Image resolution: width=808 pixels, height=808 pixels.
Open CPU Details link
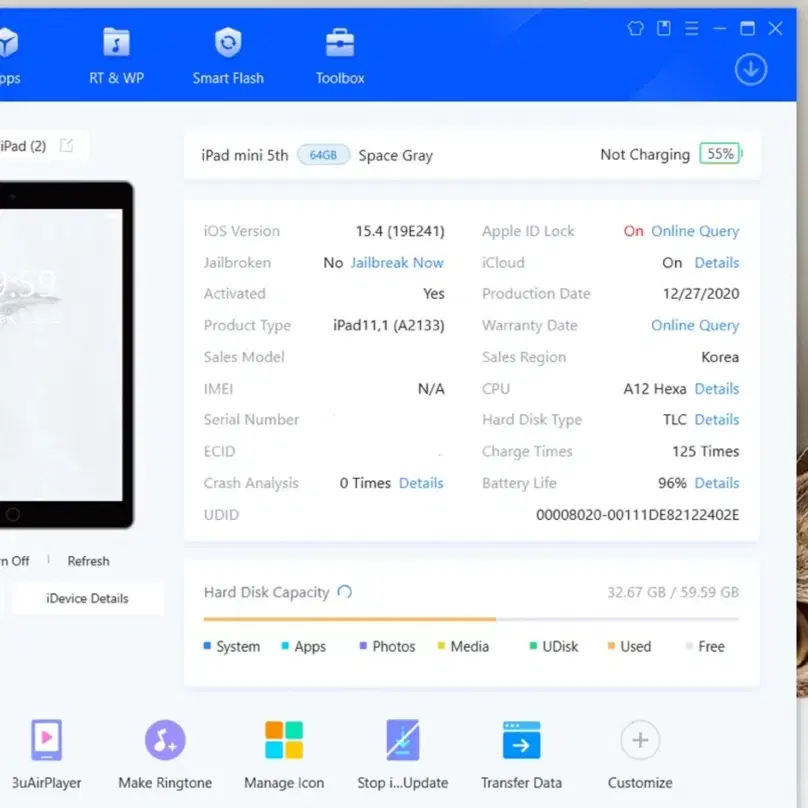click(x=717, y=389)
